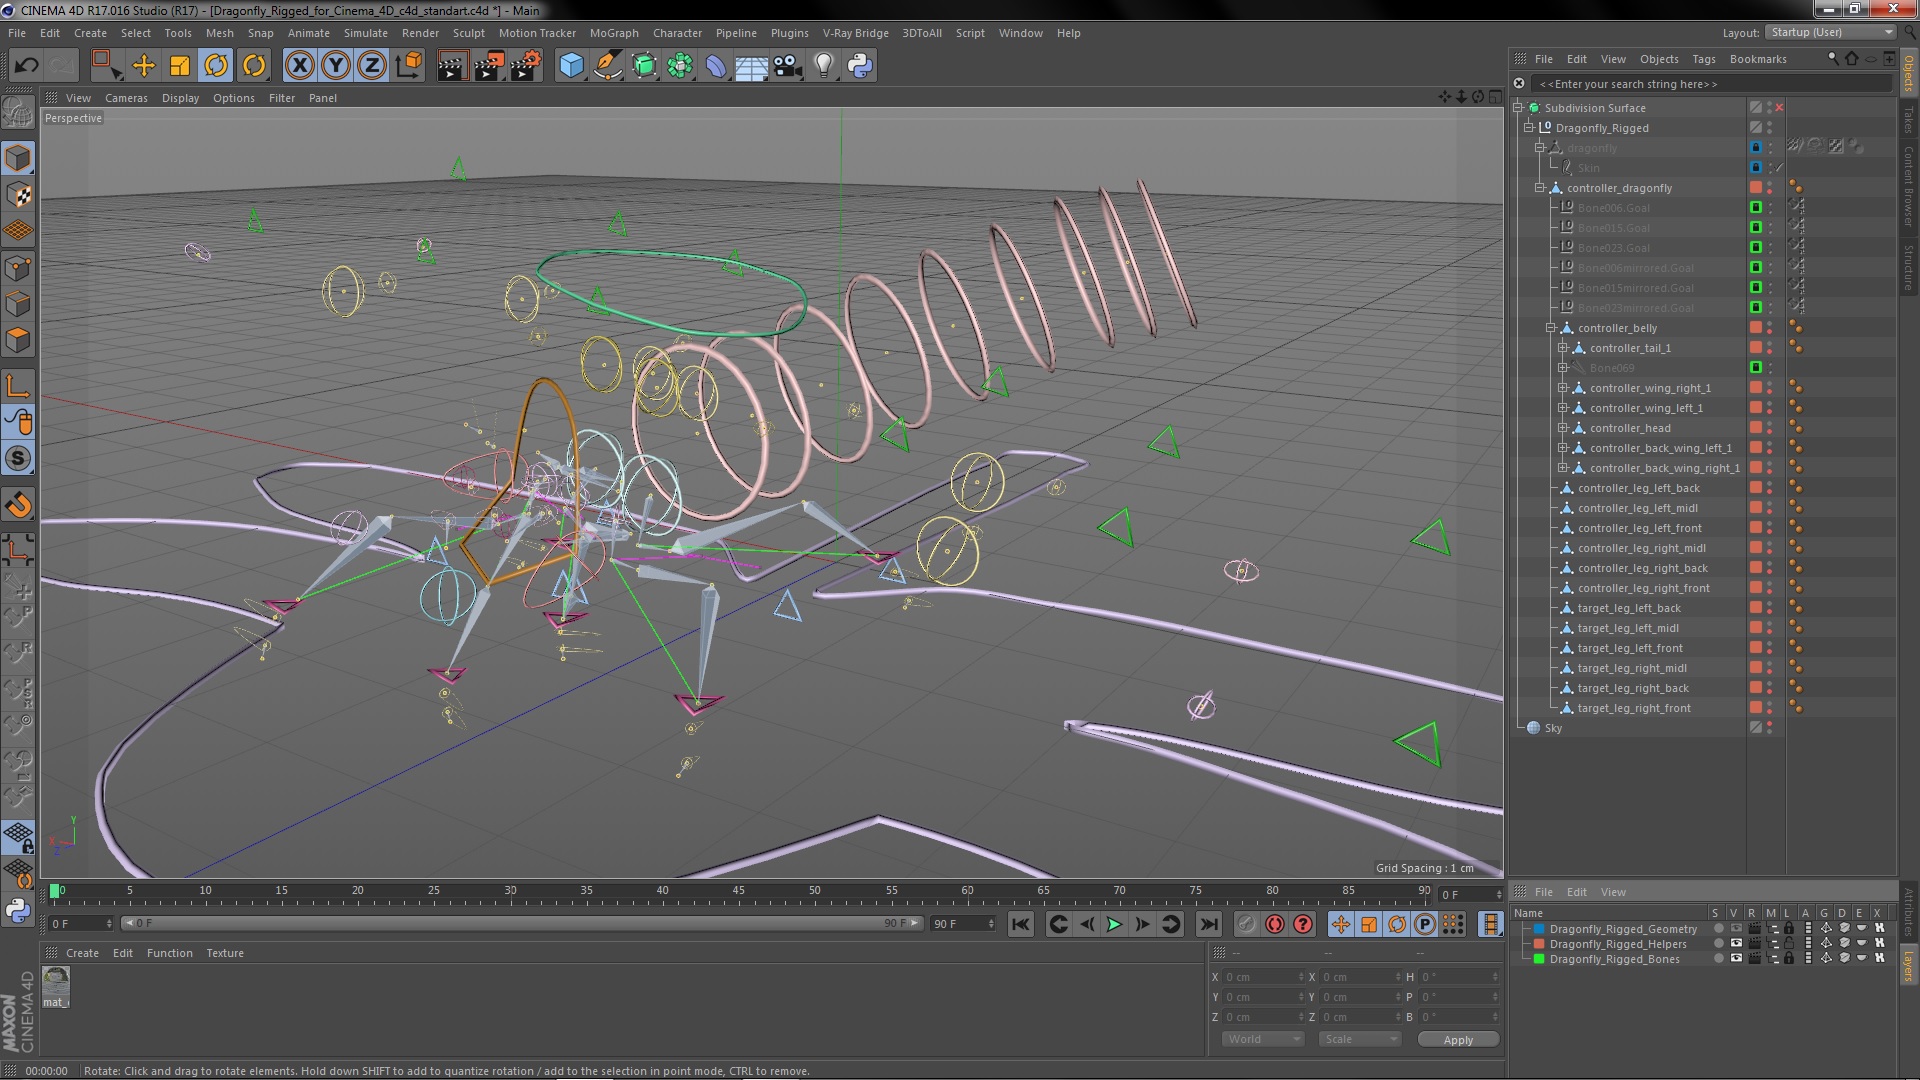Click the Enable Axis L-shaped icon
This screenshot has height=1080, width=1920.
point(18,386)
